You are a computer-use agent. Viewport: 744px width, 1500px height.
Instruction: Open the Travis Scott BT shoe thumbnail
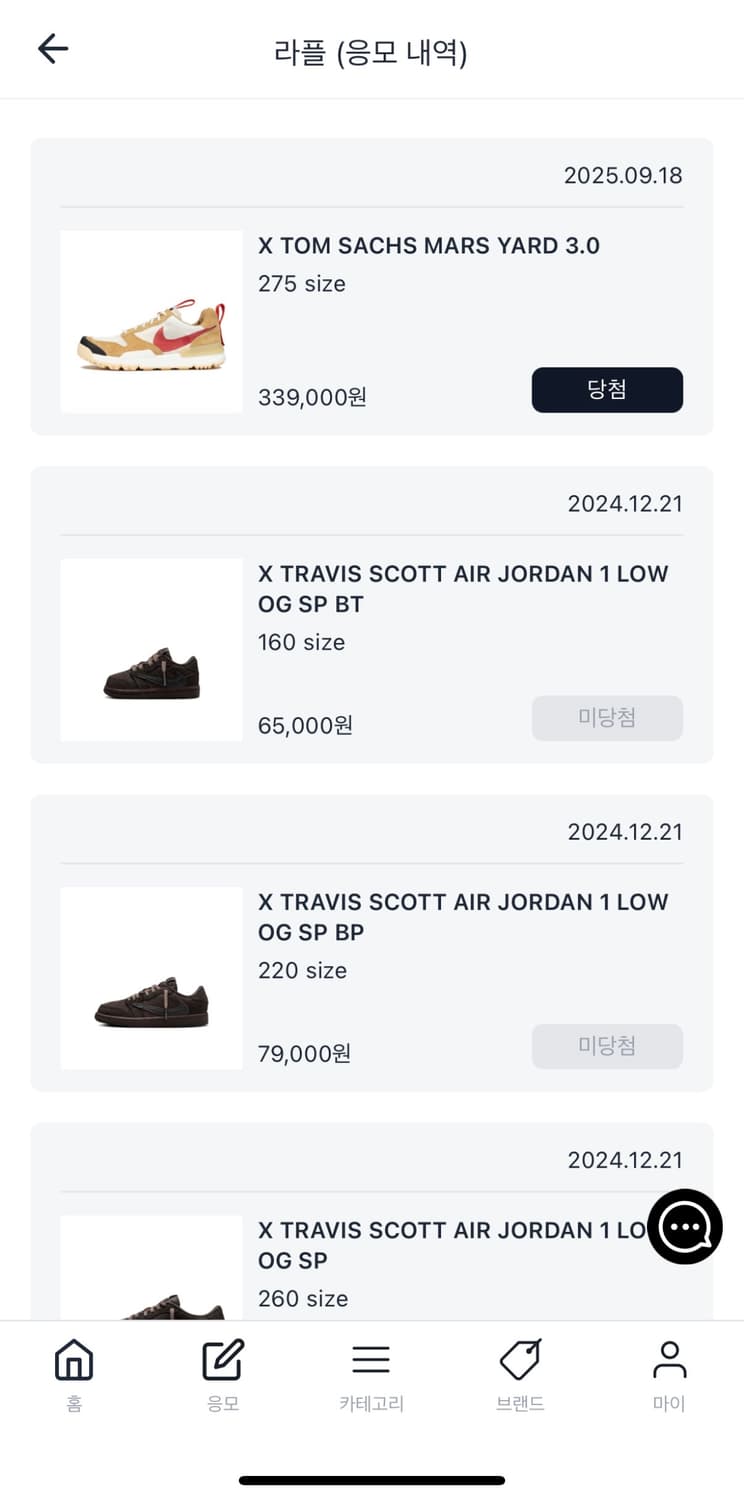coord(151,650)
